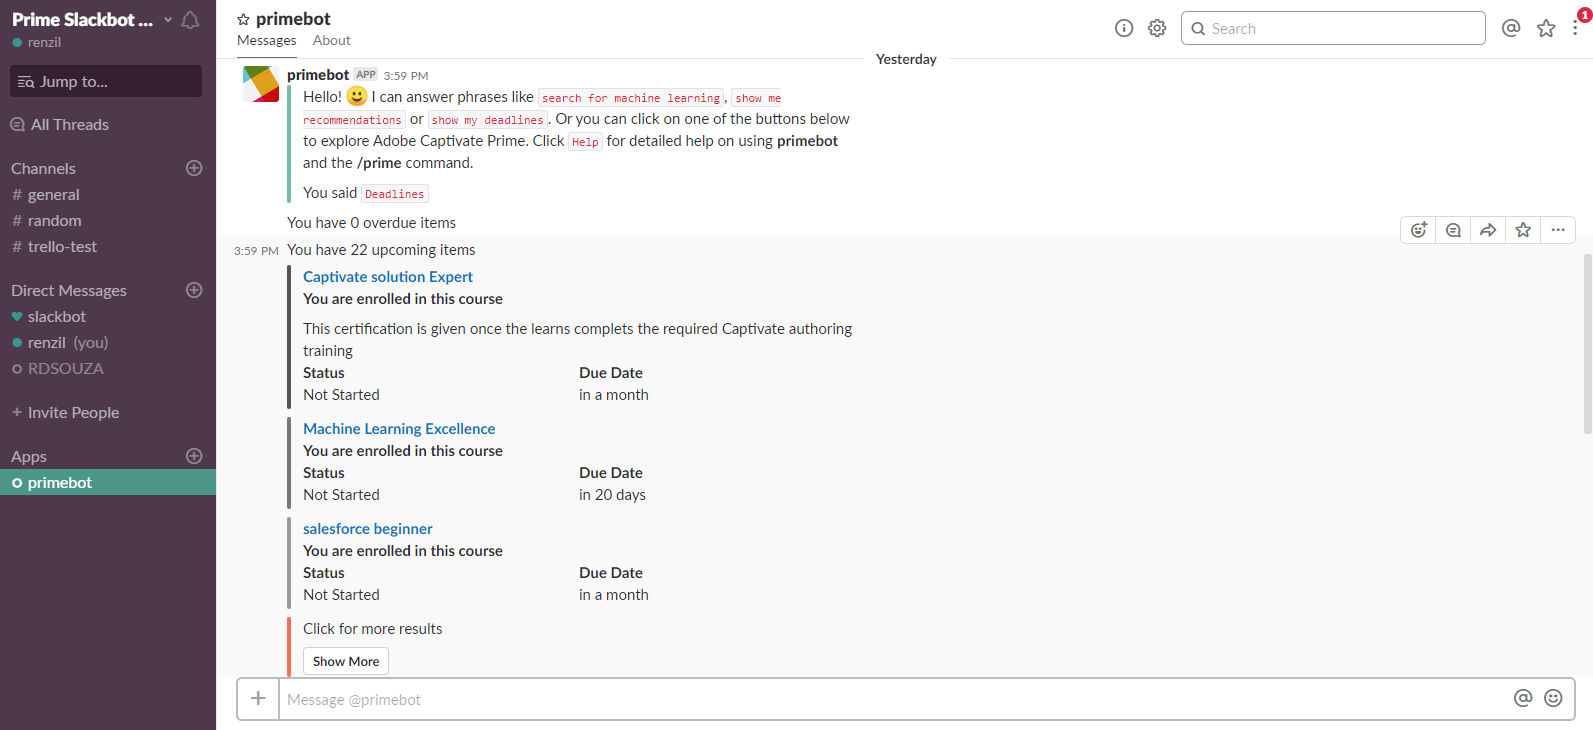1593x730 pixels.
Task: Open Captivate solution Expert course link
Action: coord(388,277)
